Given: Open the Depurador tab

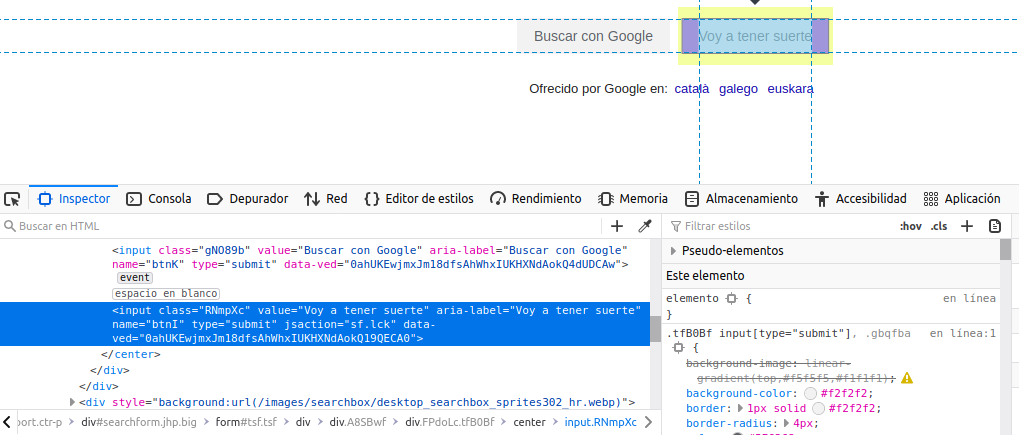Looking at the screenshot, I should (x=248, y=199).
